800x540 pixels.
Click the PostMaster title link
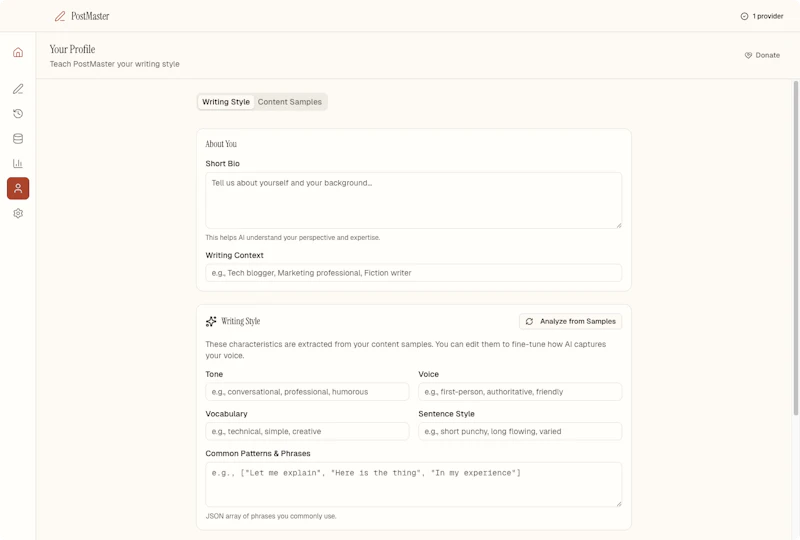(x=90, y=16)
